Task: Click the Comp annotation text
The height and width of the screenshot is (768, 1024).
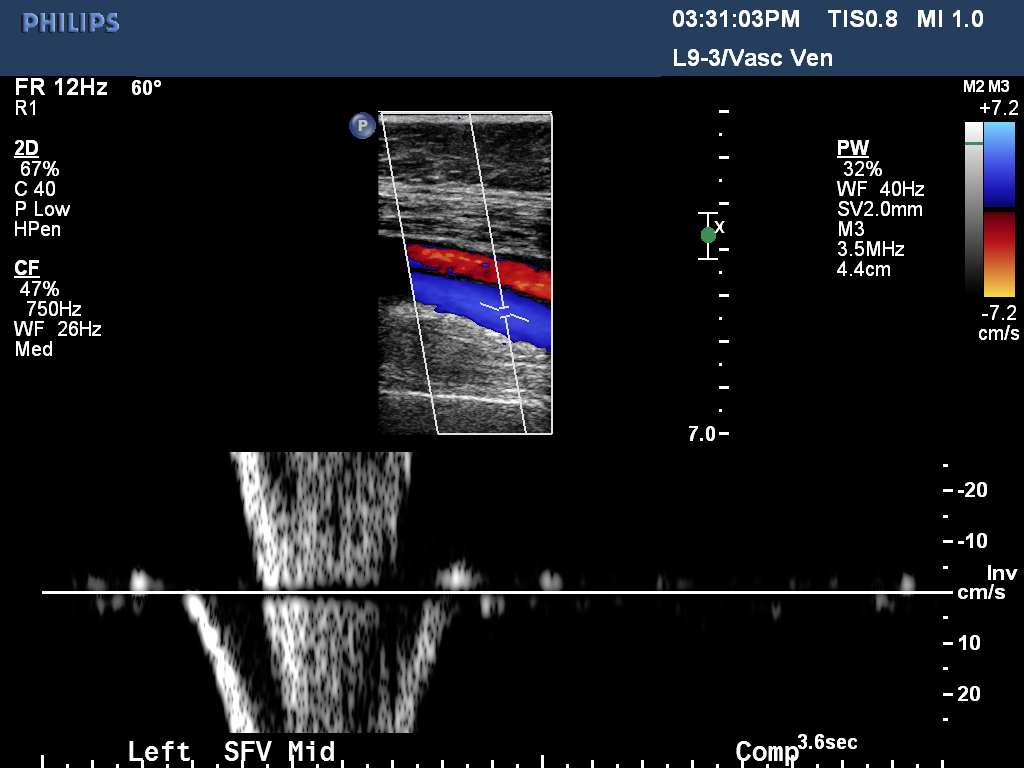Action: click(766, 752)
